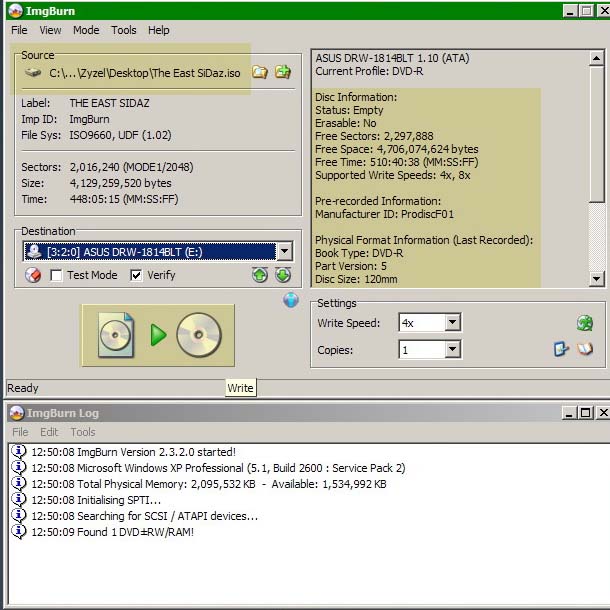Click info icon beside 'Initialising SPTI...'
The image size is (610, 610).
click(18, 500)
